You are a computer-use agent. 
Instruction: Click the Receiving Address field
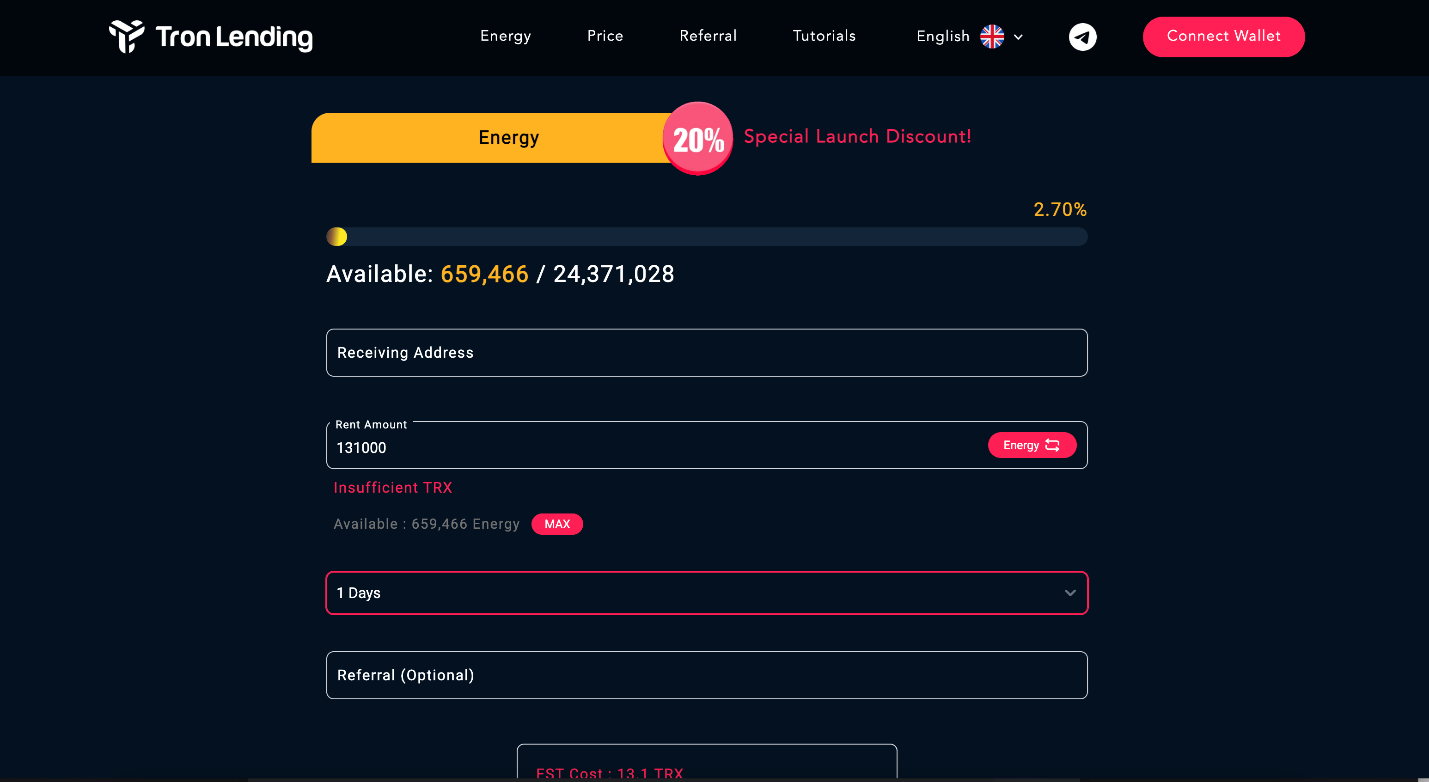707,353
